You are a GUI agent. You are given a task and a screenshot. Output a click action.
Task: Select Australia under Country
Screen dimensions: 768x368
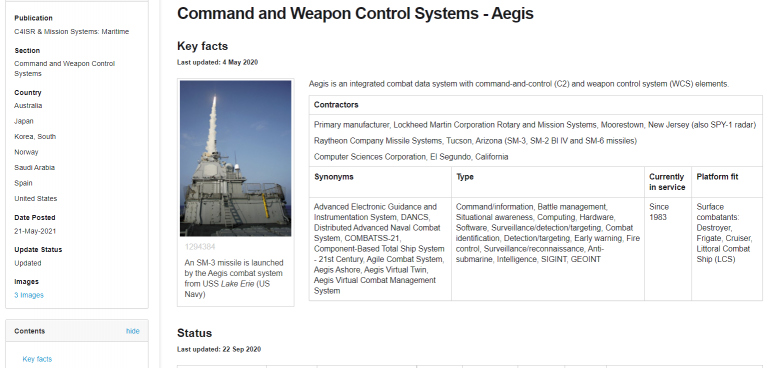(28, 105)
